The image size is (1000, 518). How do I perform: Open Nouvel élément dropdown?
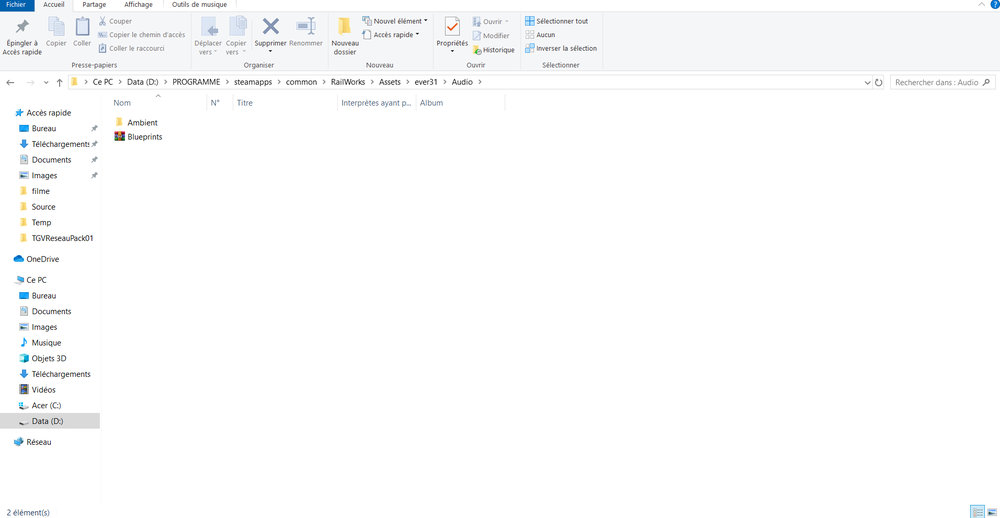tap(395, 21)
